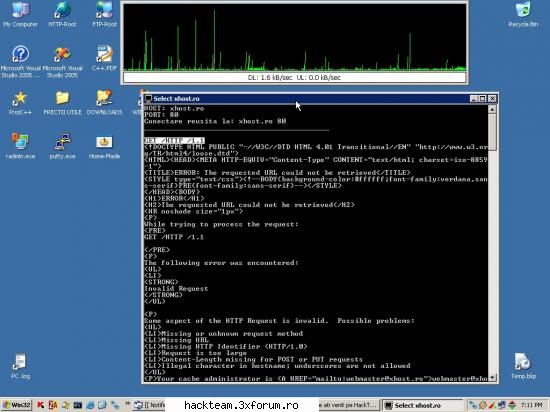
Task: Switch to 'ati venit pe HackT...' taskbar button
Action: click(349, 405)
